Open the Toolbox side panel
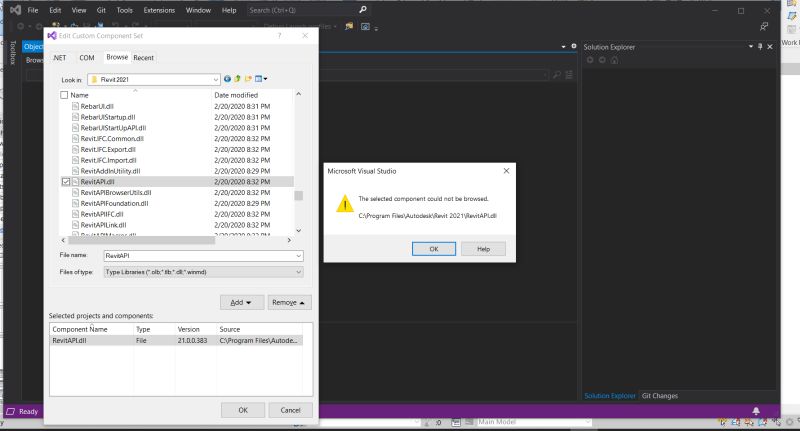The width and height of the screenshot is (800, 431). click(13, 53)
